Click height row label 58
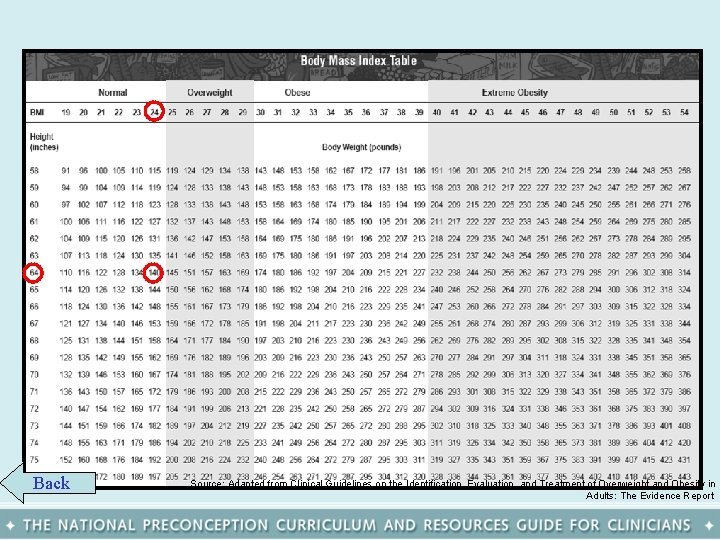 point(34,170)
